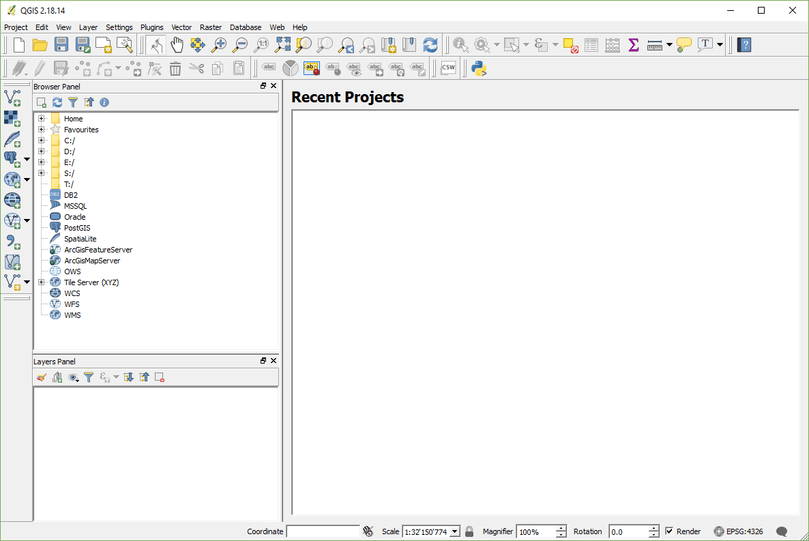Toggle the scale lock icon
Image resolution: width=809 pixels, height=541 pixels.
[469, 531]
